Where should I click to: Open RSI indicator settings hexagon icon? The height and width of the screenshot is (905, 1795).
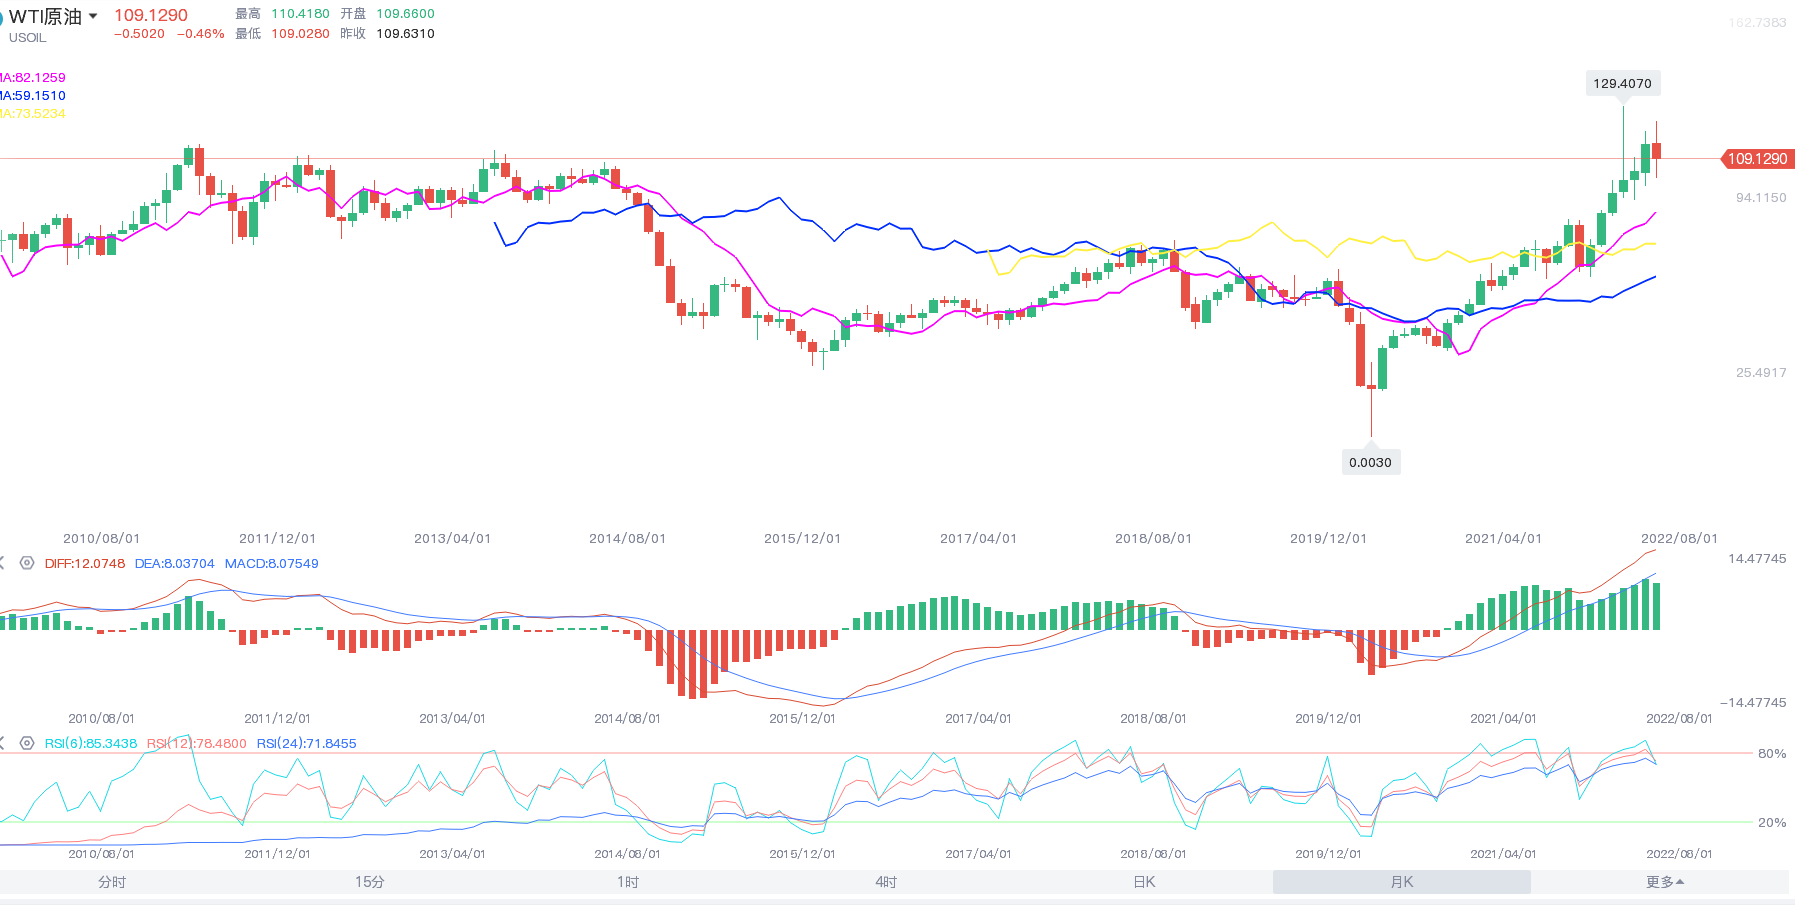[27, 743]
